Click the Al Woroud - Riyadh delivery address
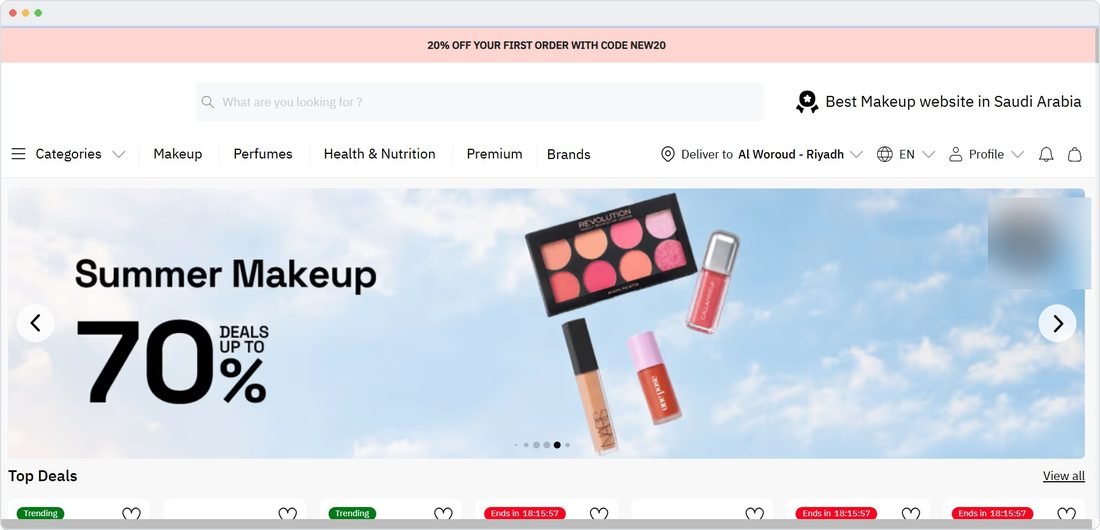The image size is (1100, 530). tap(791, 154)
